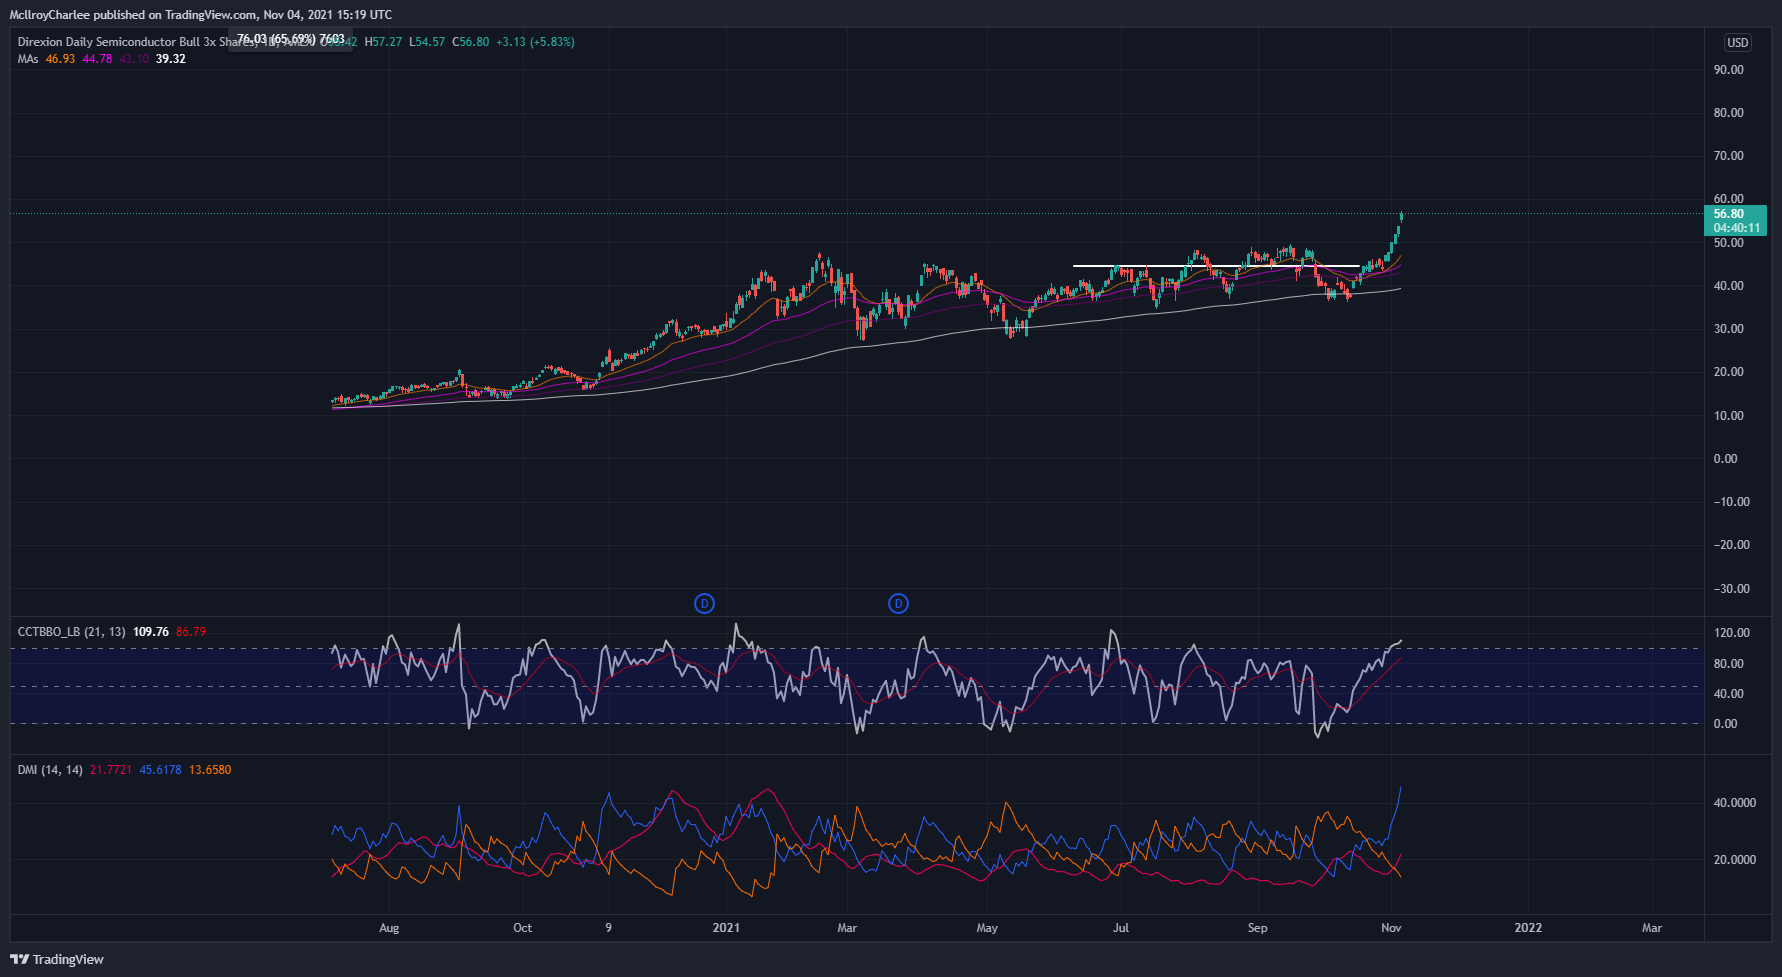Image resolution: width=1782 pixels, height=977 pixels.
Task: Click the magenta 44.78 moving average value
Action: click(x=97, y=59)
